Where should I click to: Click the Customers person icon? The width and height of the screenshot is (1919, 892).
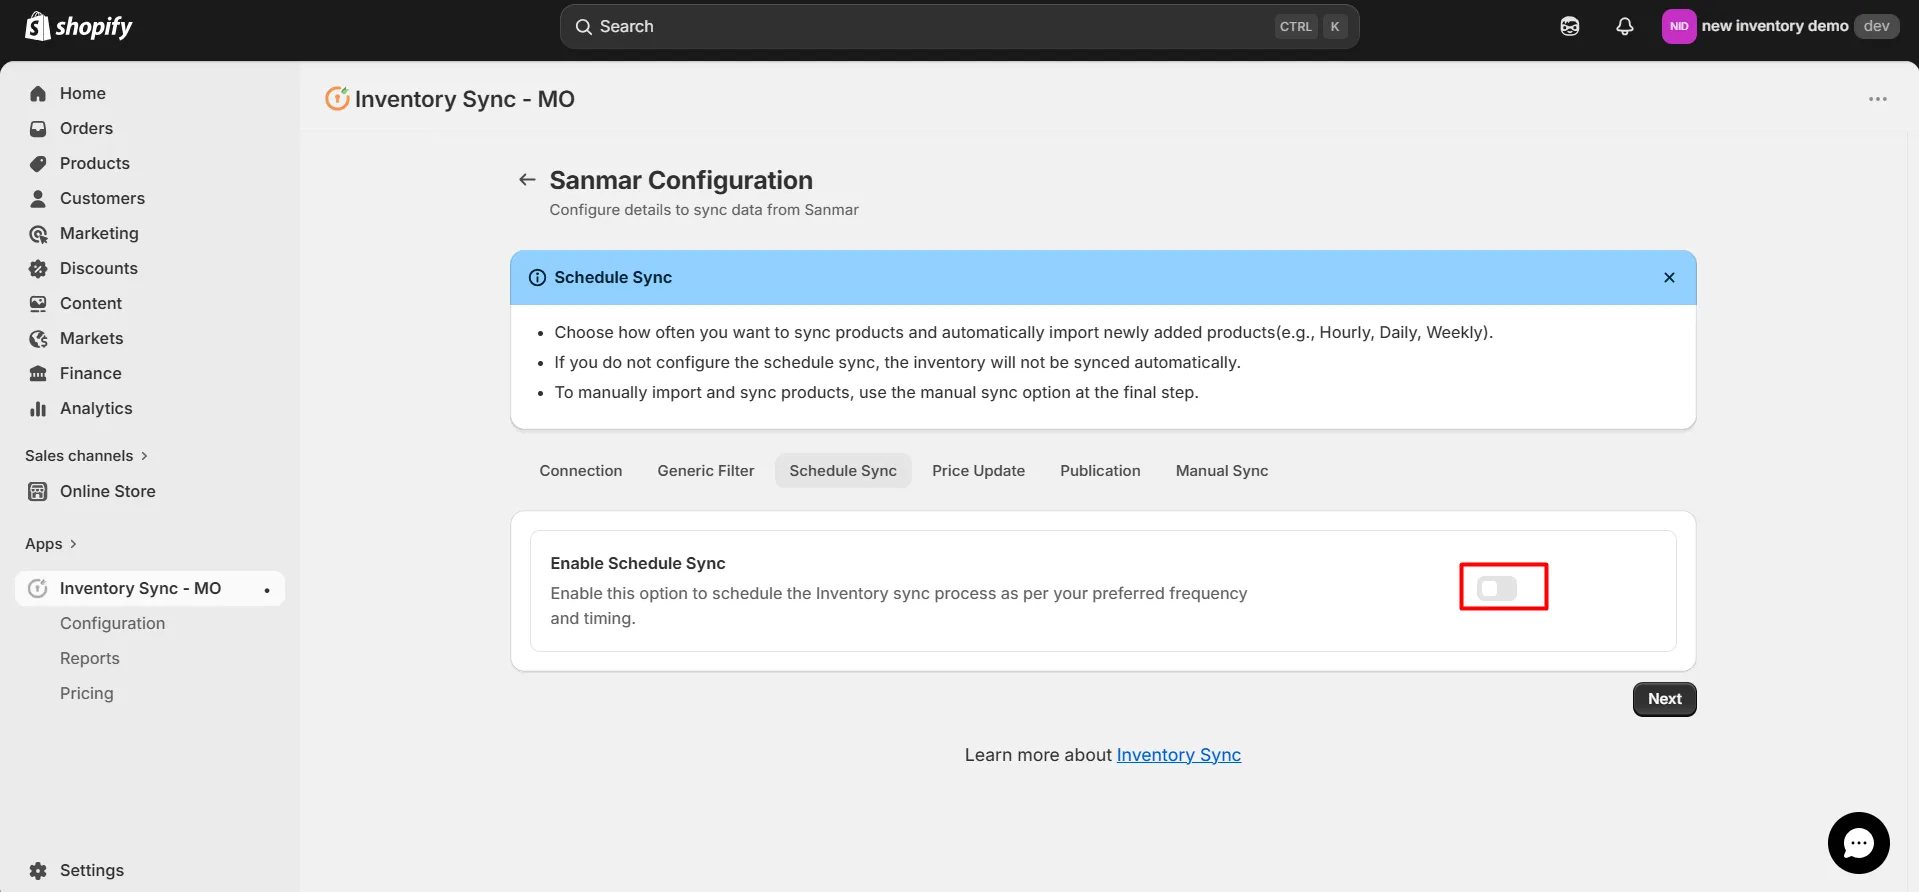38,198
